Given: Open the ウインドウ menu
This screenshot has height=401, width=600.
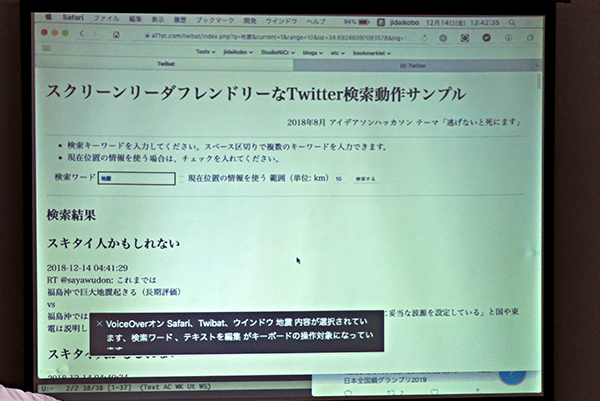Looking at the screenshot, I should click(x=281, y=21).
